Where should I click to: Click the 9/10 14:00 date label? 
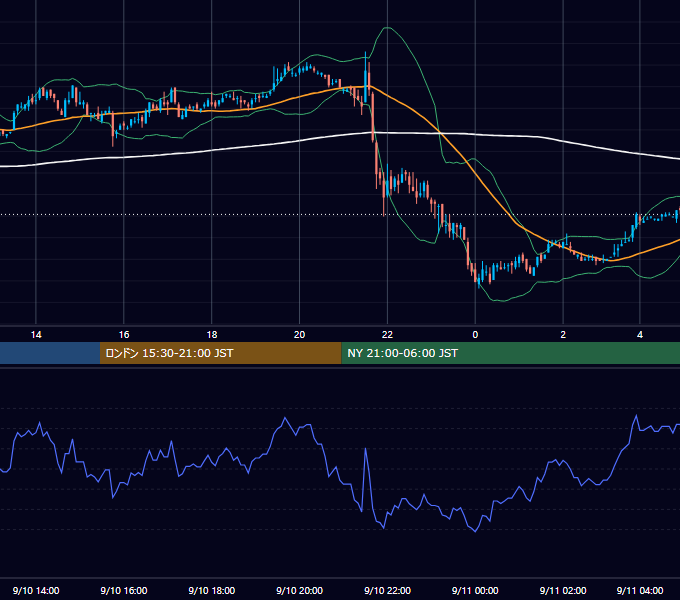(36, 590)
